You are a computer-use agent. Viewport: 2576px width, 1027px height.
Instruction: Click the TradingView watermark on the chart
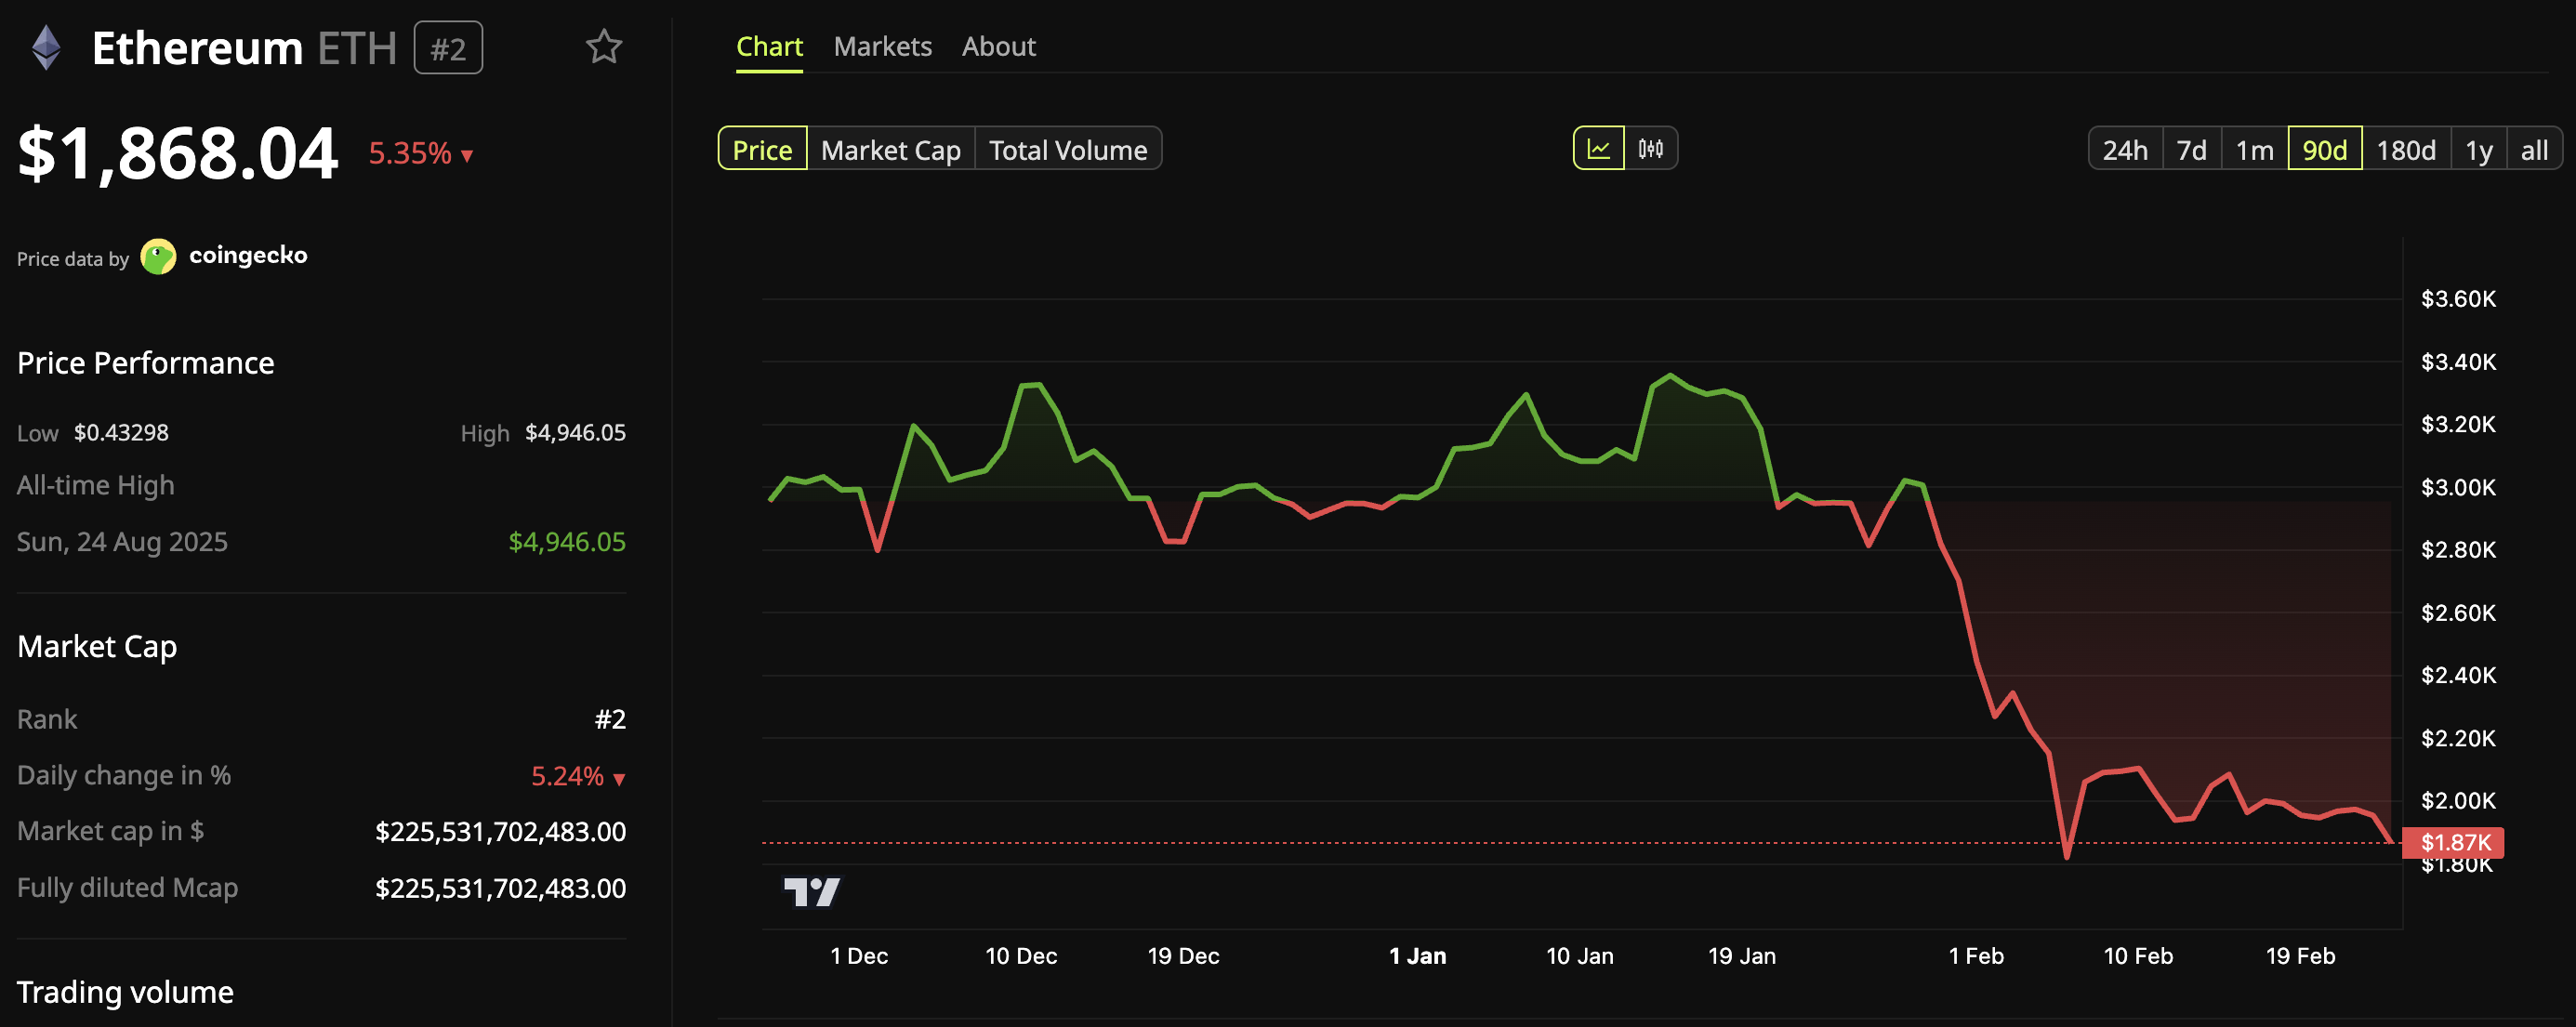[812, 890]
